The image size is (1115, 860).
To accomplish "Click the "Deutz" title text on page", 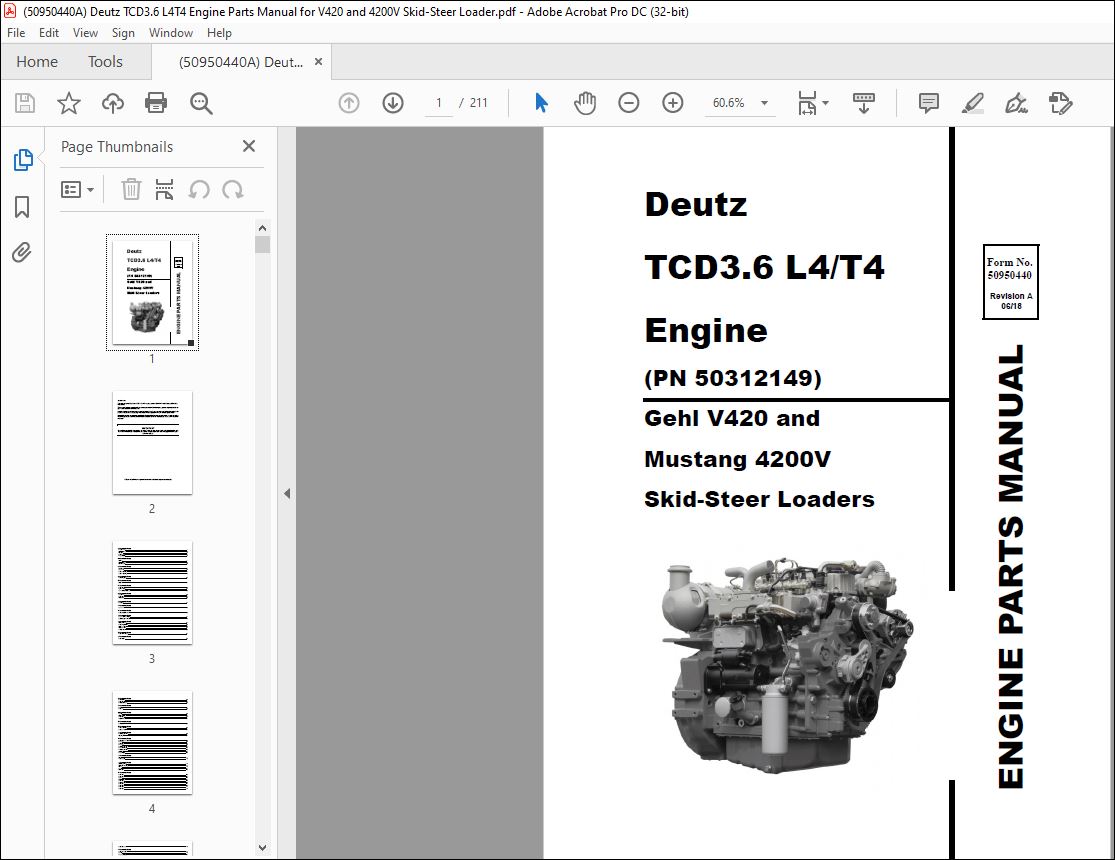I will 695,205.
